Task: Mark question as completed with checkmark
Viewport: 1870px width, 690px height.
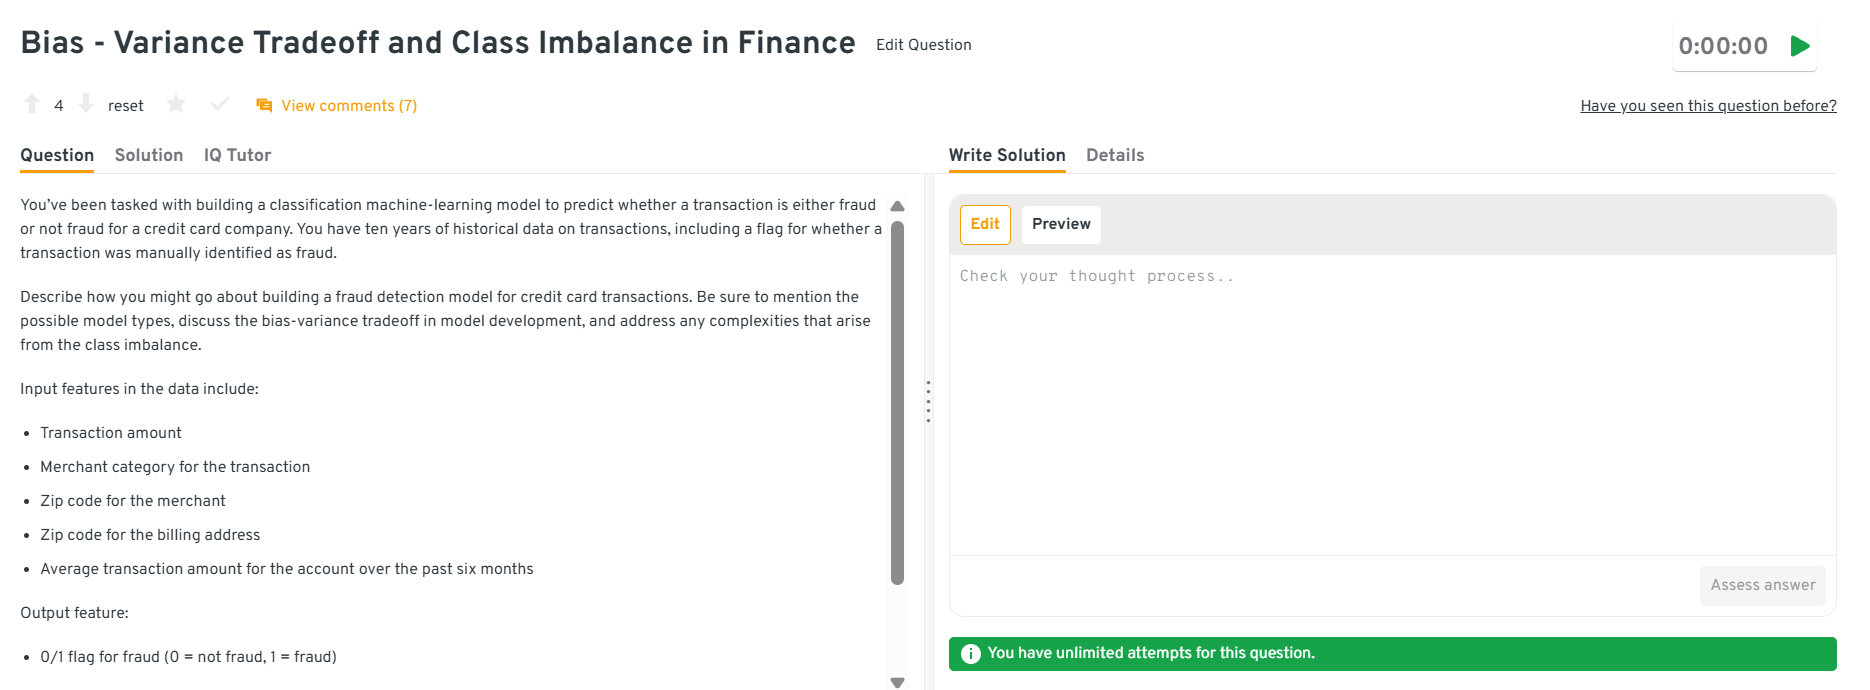Action: [x=220, y=104]
